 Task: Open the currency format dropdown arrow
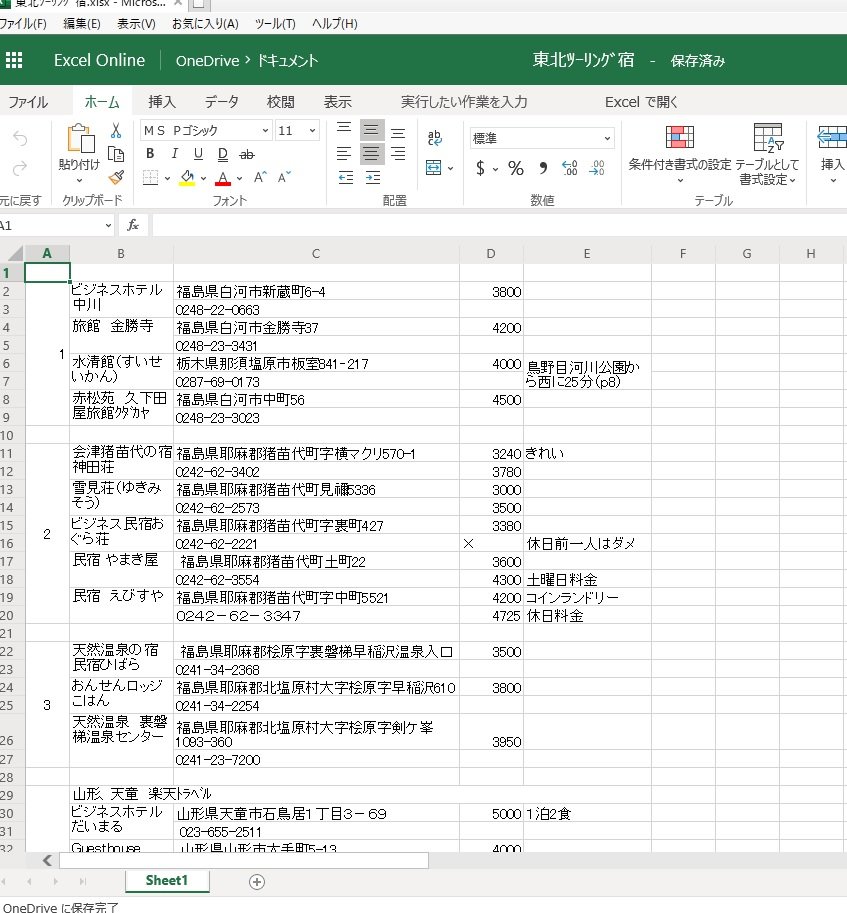495,169
